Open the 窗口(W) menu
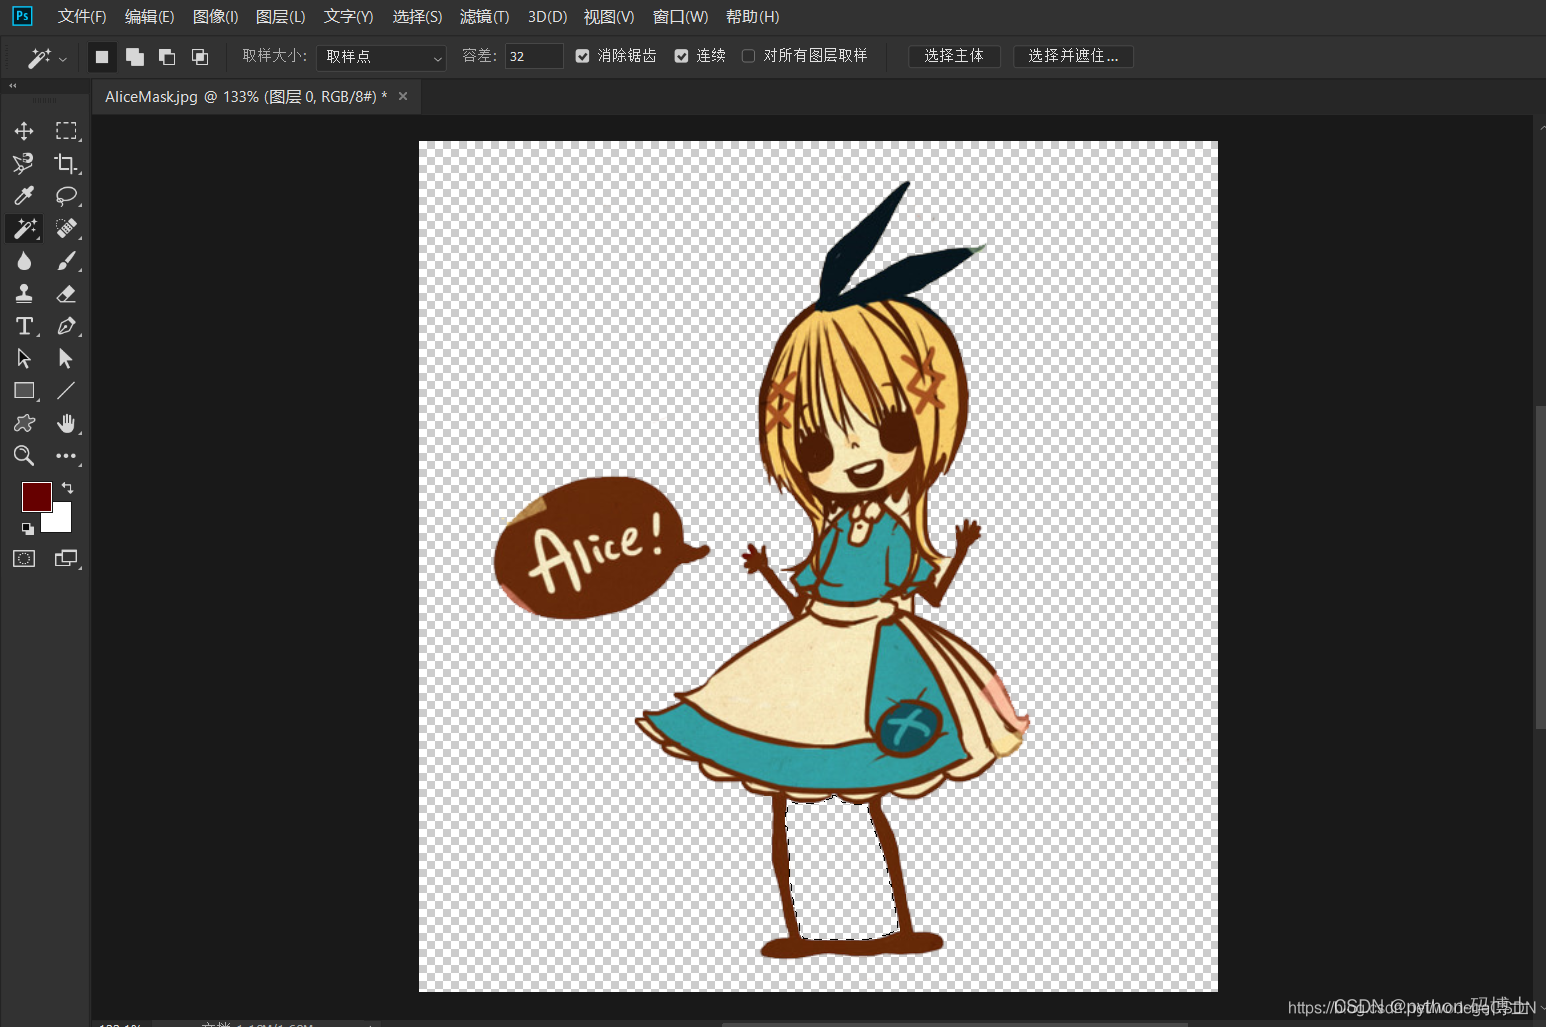Screen dimensions: 1546x1027 point(680,17)
